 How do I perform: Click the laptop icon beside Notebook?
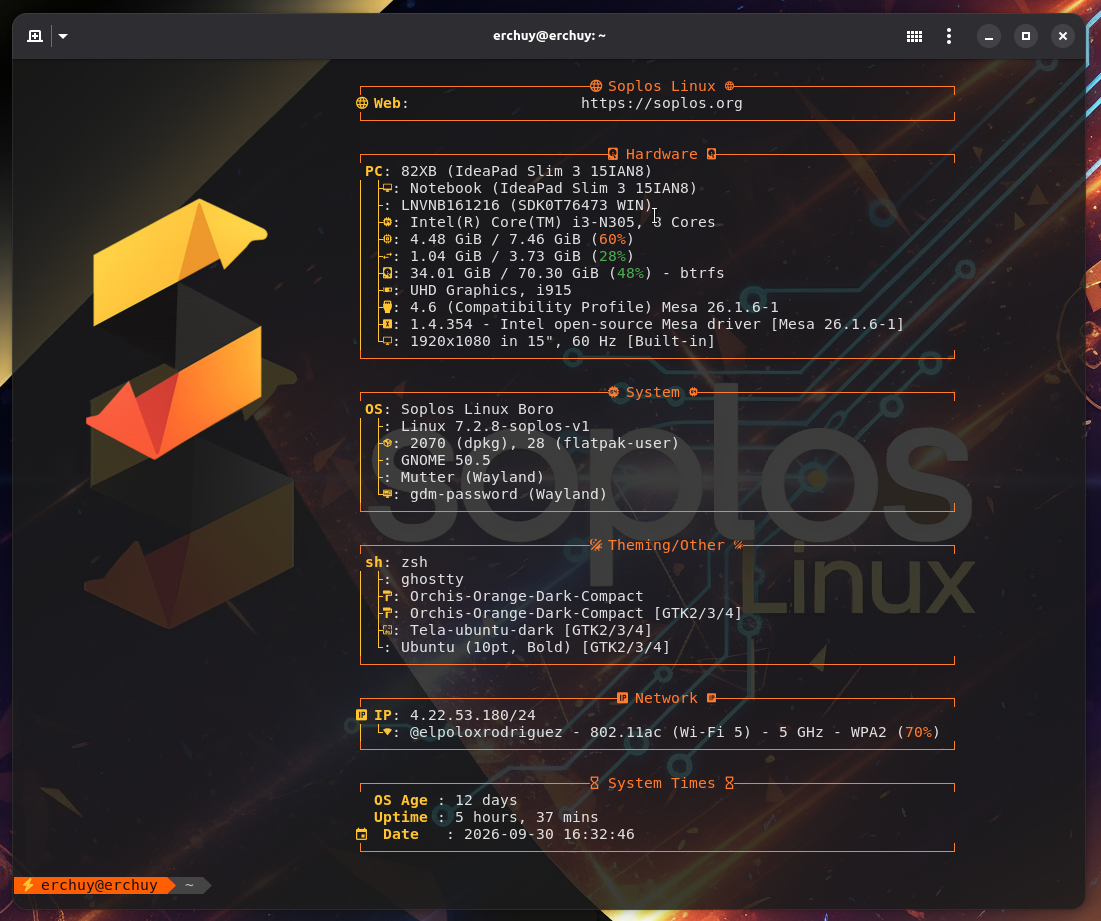click(387, 188)
